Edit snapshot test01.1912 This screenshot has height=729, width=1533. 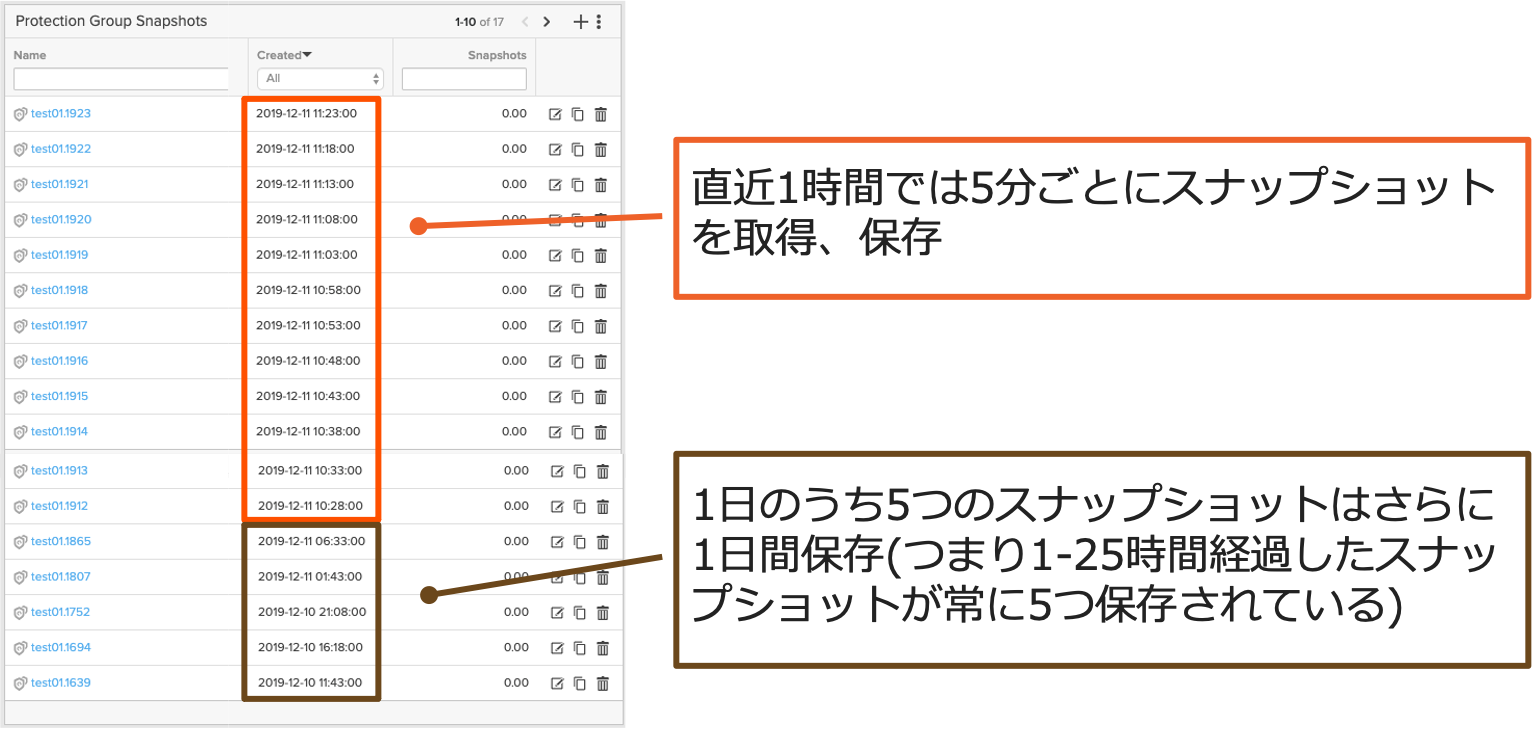[557, 506]
